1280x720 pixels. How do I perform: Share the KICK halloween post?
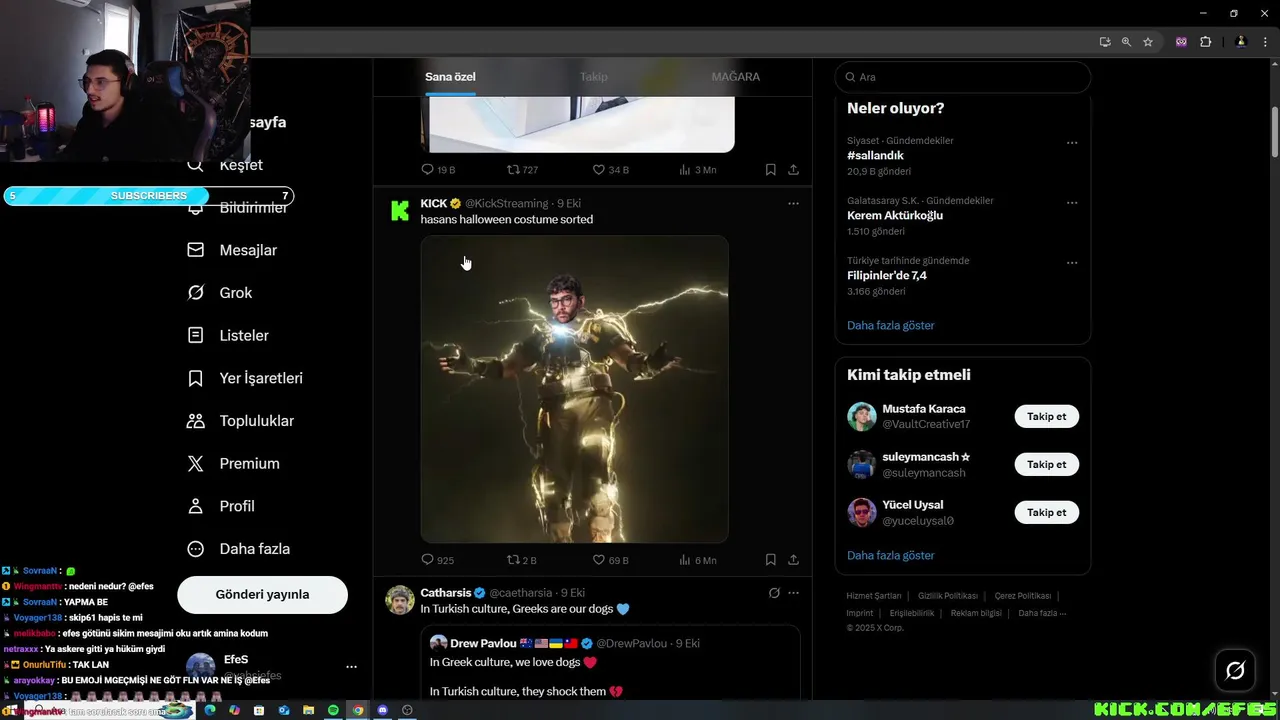pyautogui.click(x=793, y=560)
